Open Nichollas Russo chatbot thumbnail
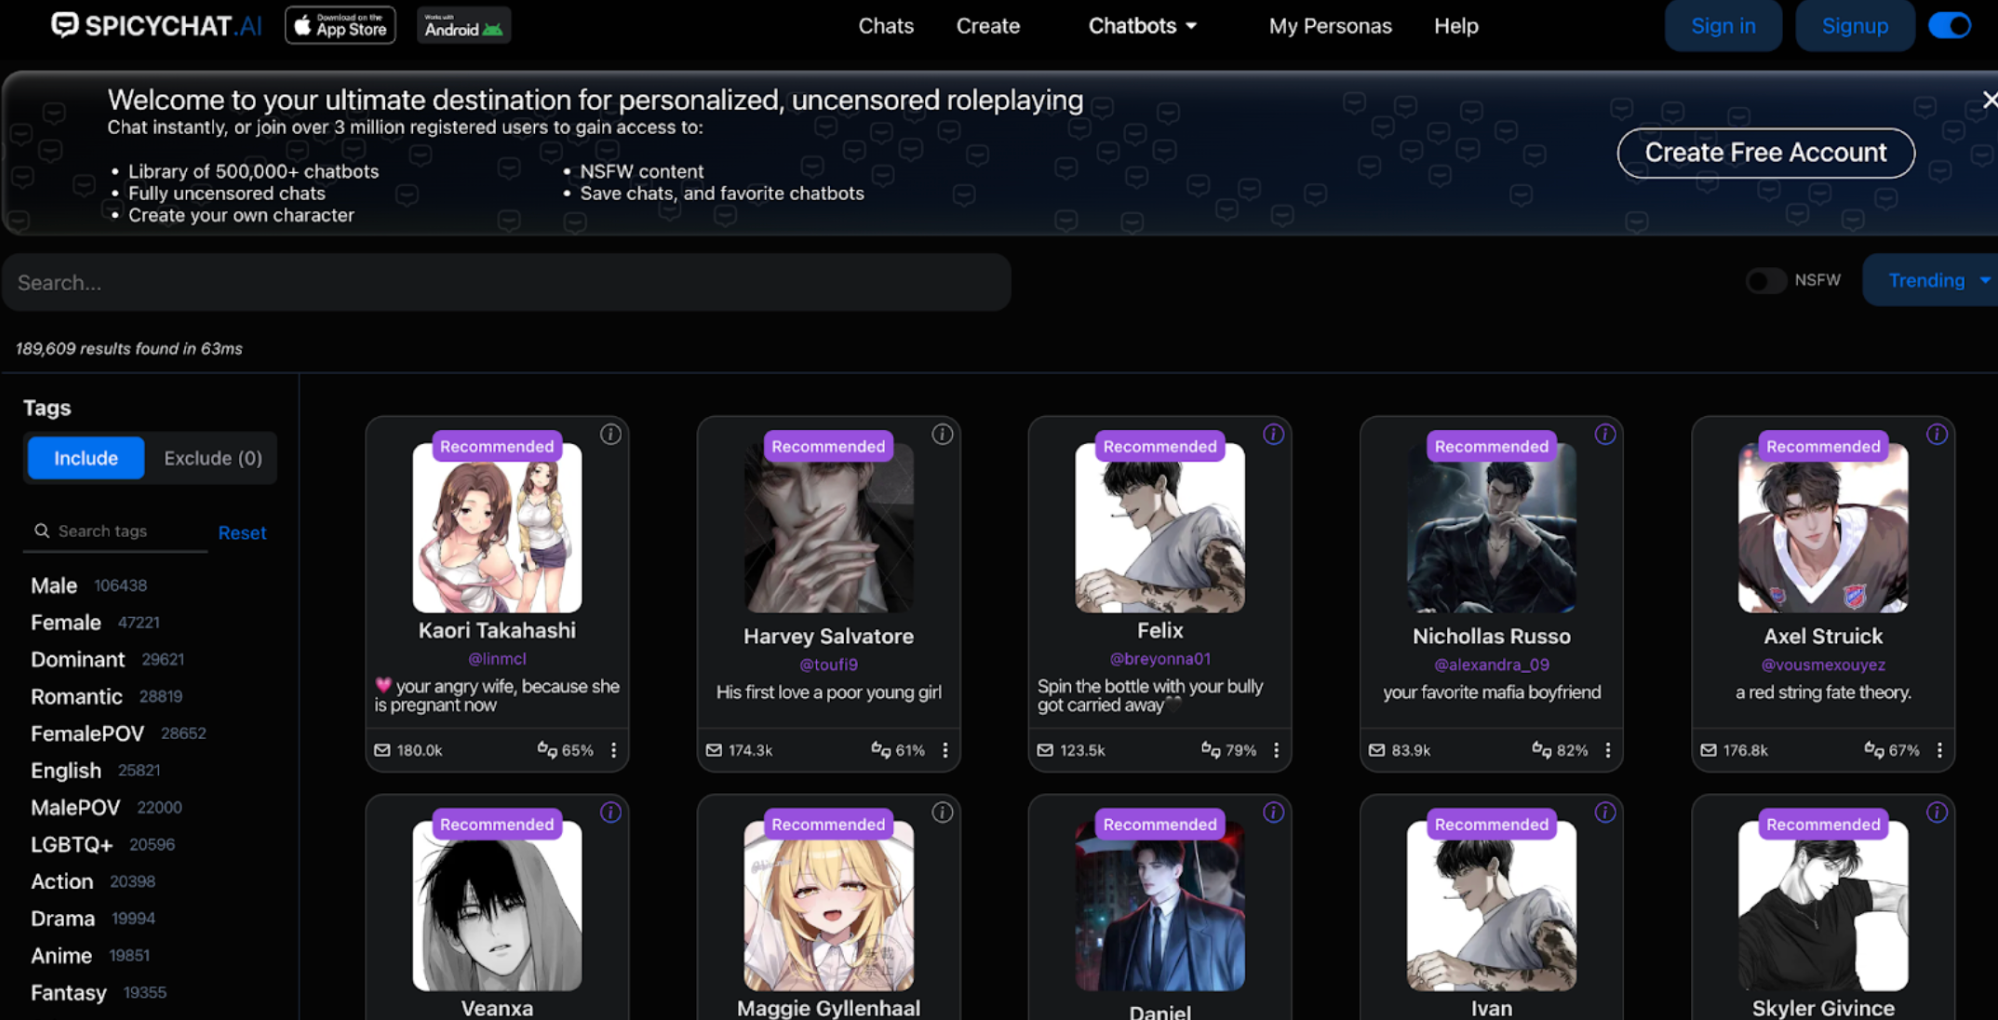Viewport: 1998px width, 1020px height. (x=1491, y=528)
